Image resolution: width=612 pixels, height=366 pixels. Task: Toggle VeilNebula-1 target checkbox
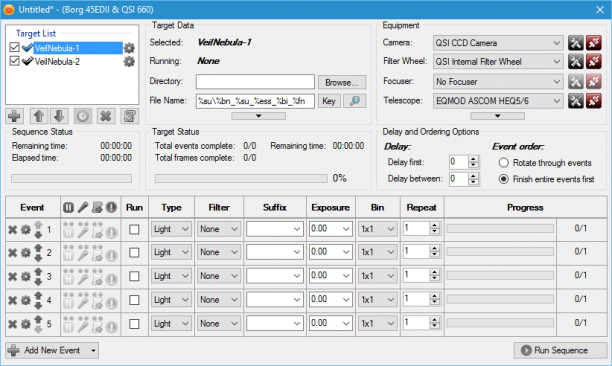[x=14, y=48]
